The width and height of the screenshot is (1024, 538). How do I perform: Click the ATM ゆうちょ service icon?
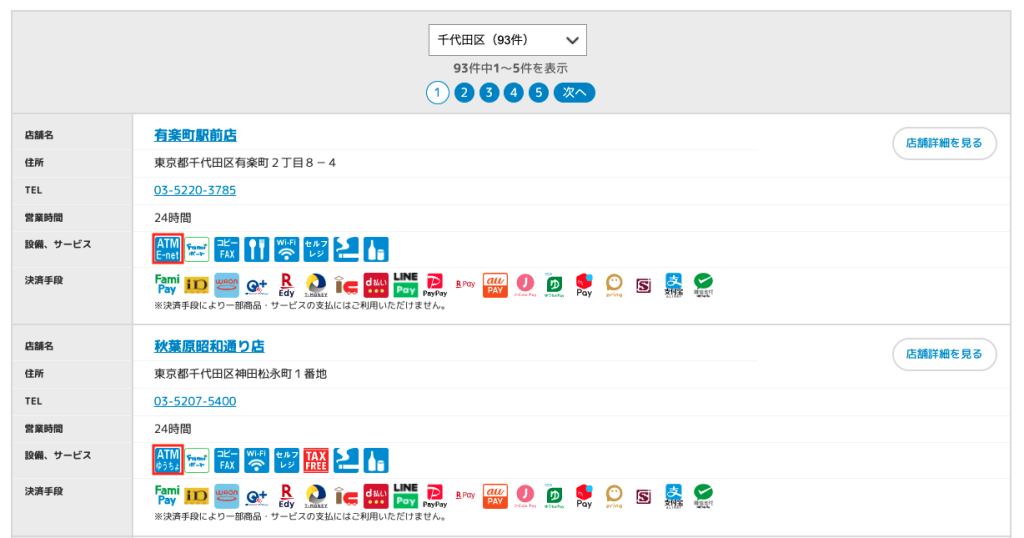click(168, 460)
